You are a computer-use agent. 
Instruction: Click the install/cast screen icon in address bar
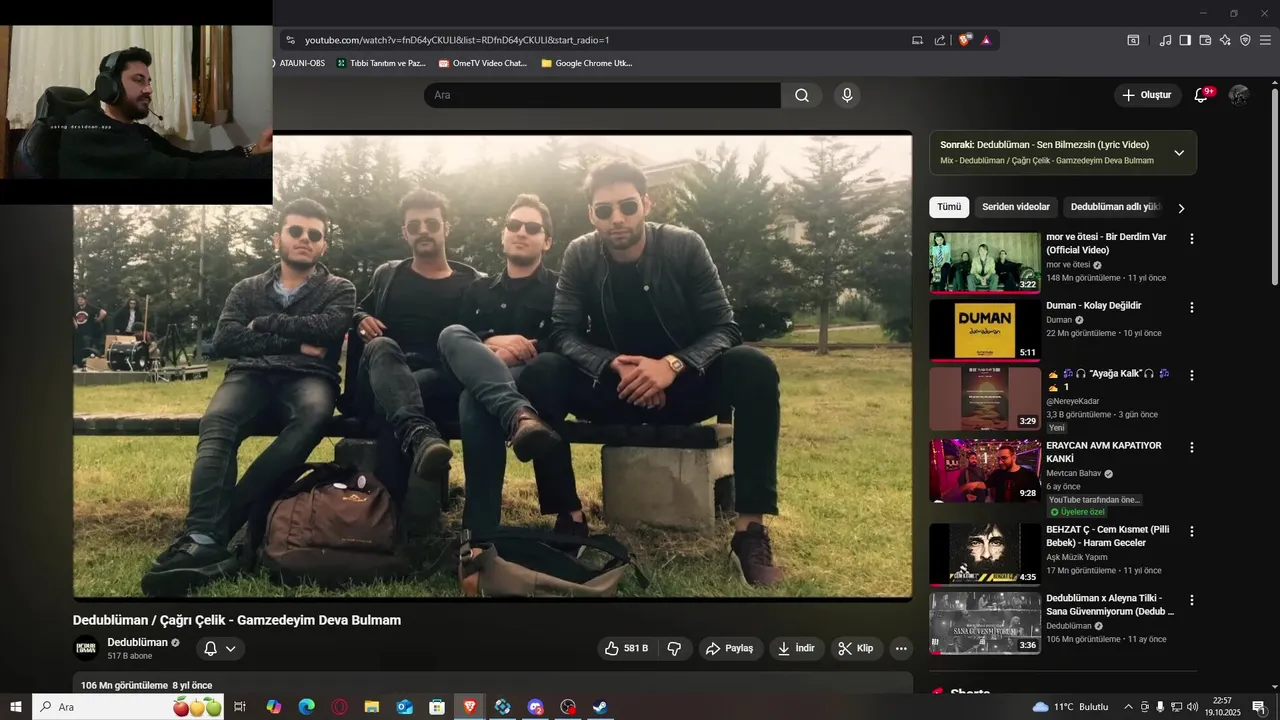tap(917, 40)
